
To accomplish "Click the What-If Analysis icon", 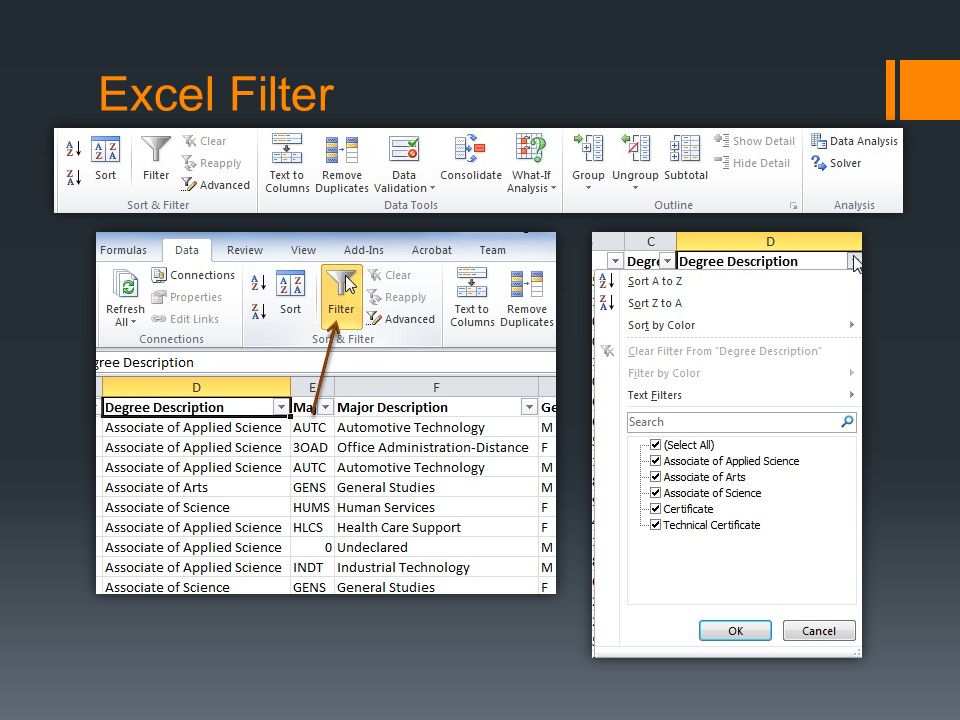I will pyautogui.click(x=530, y=149).
